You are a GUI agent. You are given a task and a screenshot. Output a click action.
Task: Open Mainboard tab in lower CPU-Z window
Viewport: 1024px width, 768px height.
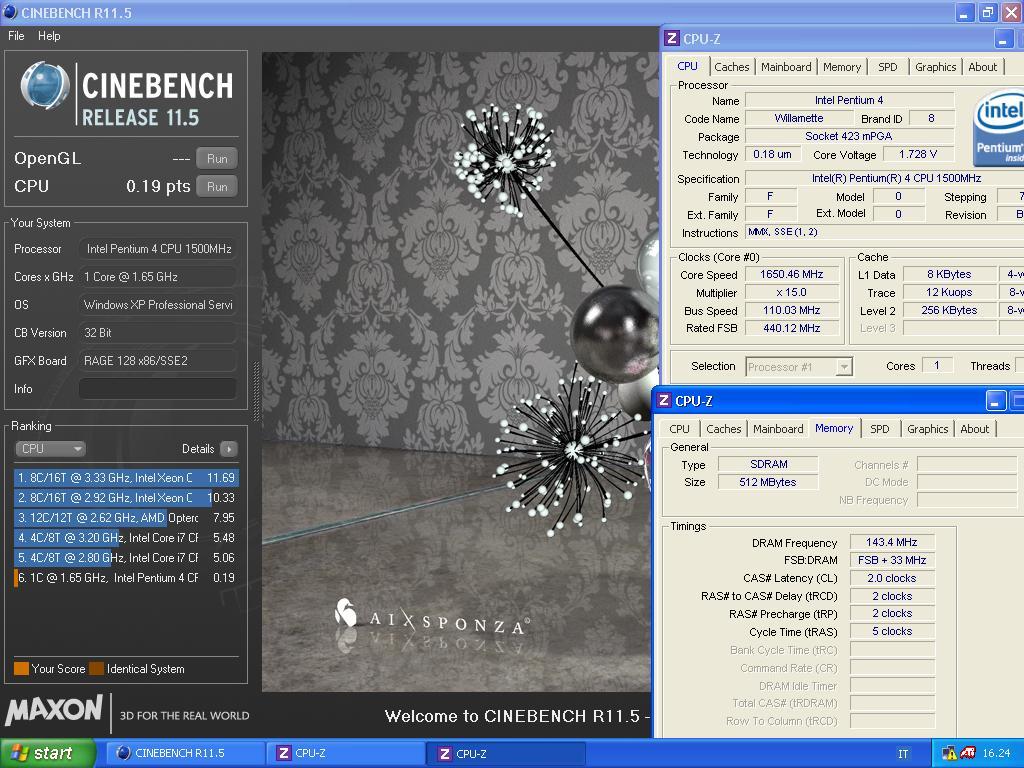(778, 429)
